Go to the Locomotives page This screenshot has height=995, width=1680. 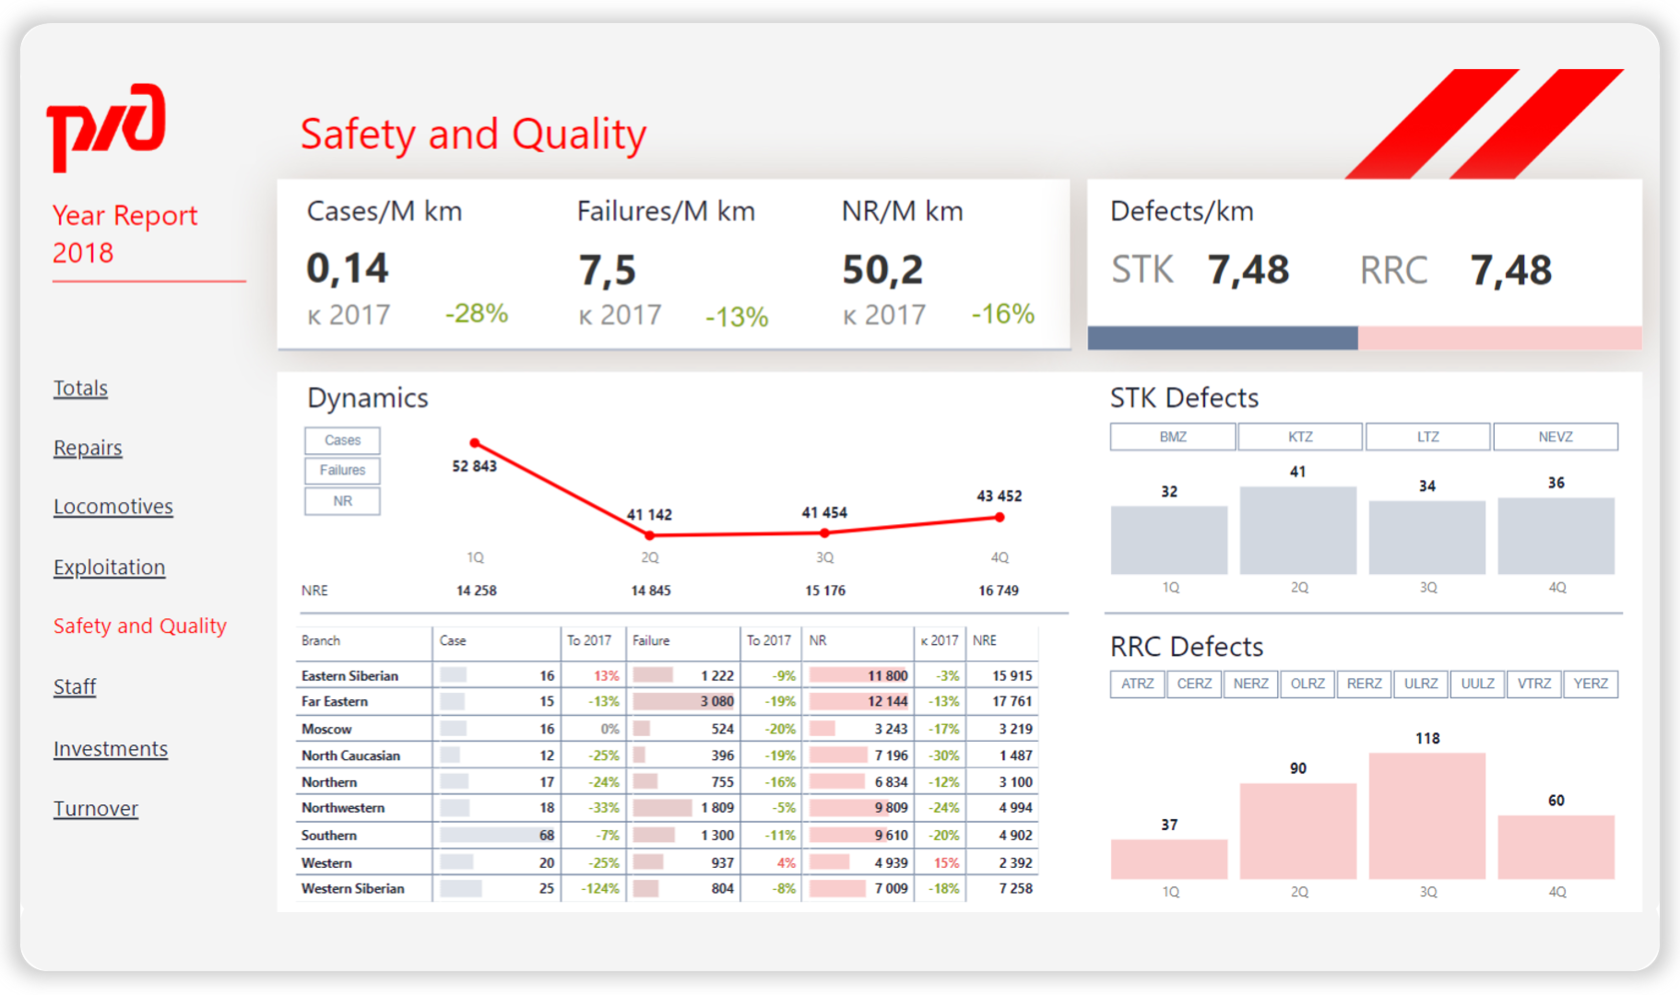[x=113, y=507]
